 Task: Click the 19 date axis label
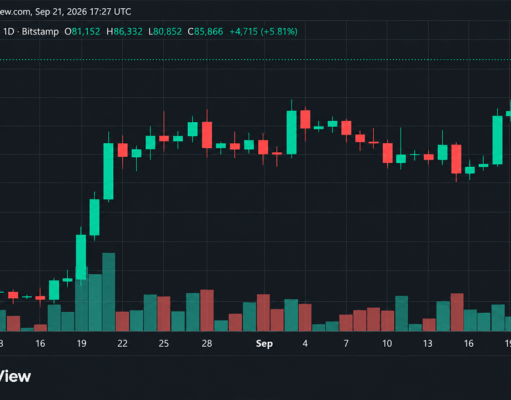click(81, 343)
